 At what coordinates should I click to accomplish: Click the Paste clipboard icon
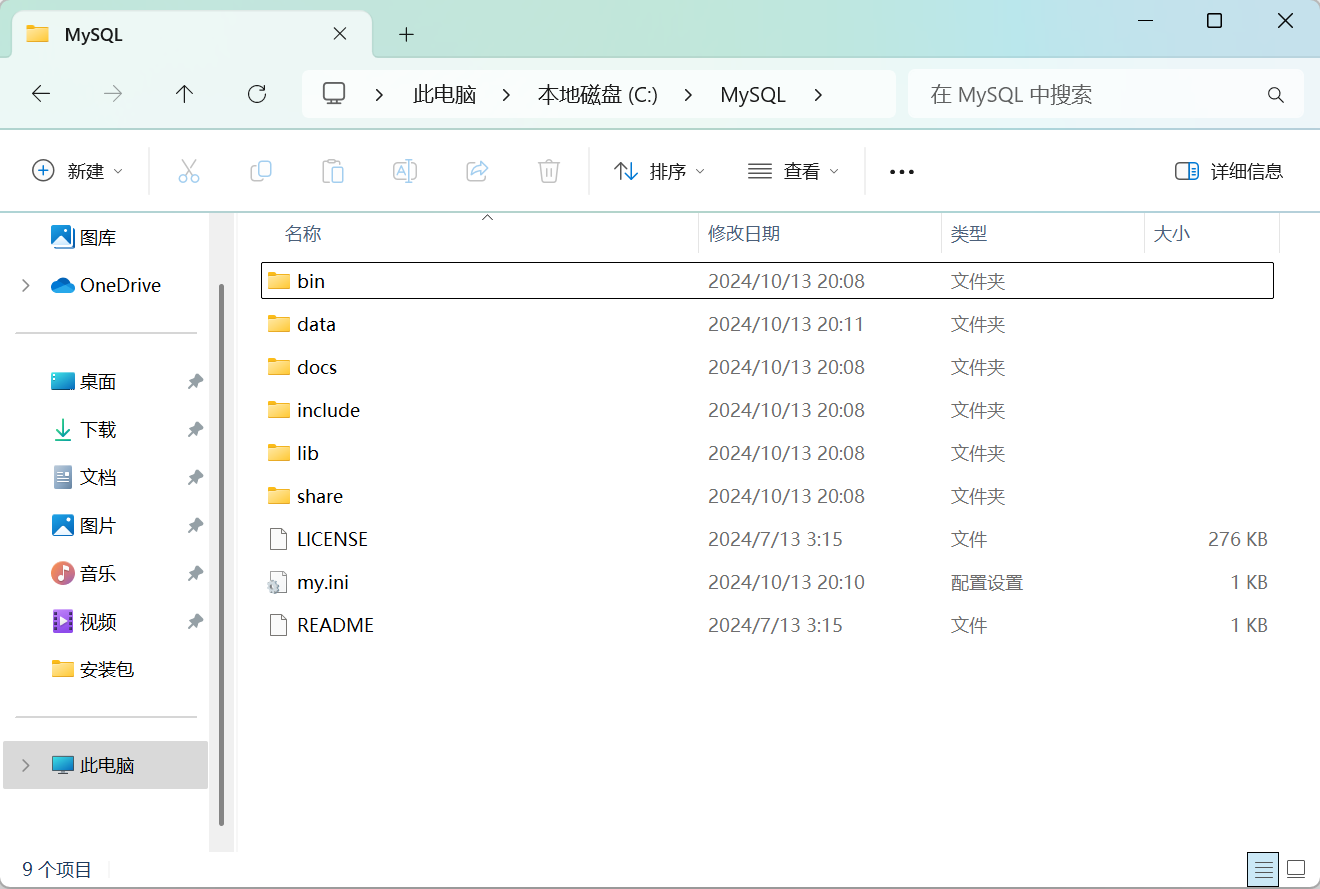coord(333,171)
